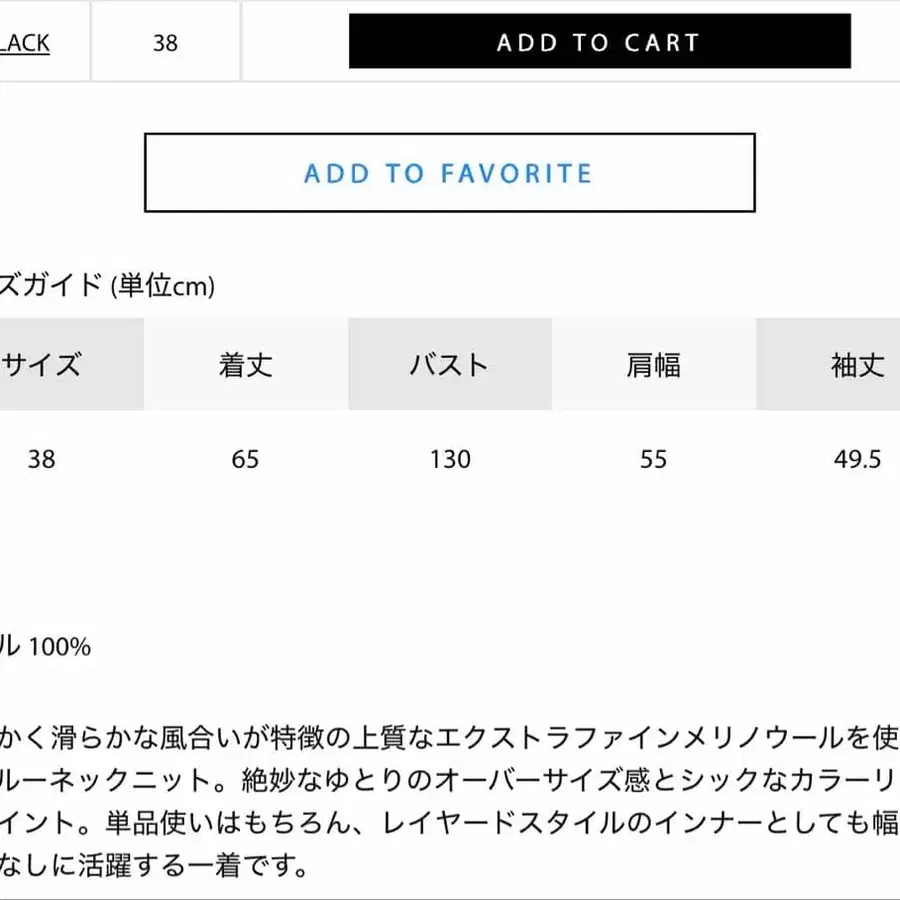
Task: Choose size 38 in the cart row
Action: [165, 44]
